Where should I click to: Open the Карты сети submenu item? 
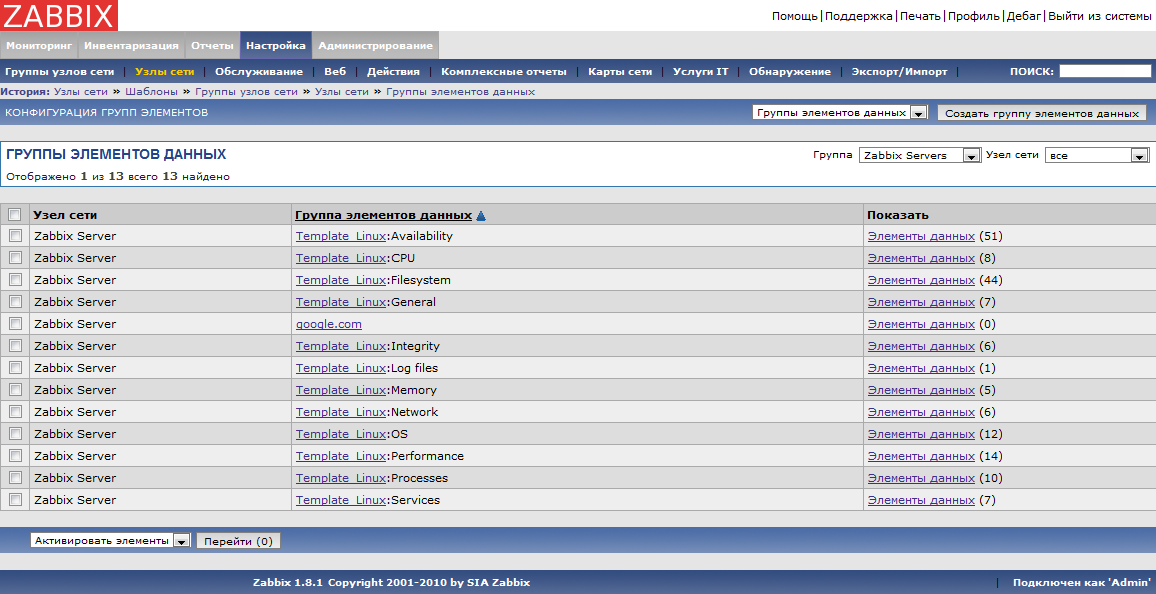click(620, 71)
